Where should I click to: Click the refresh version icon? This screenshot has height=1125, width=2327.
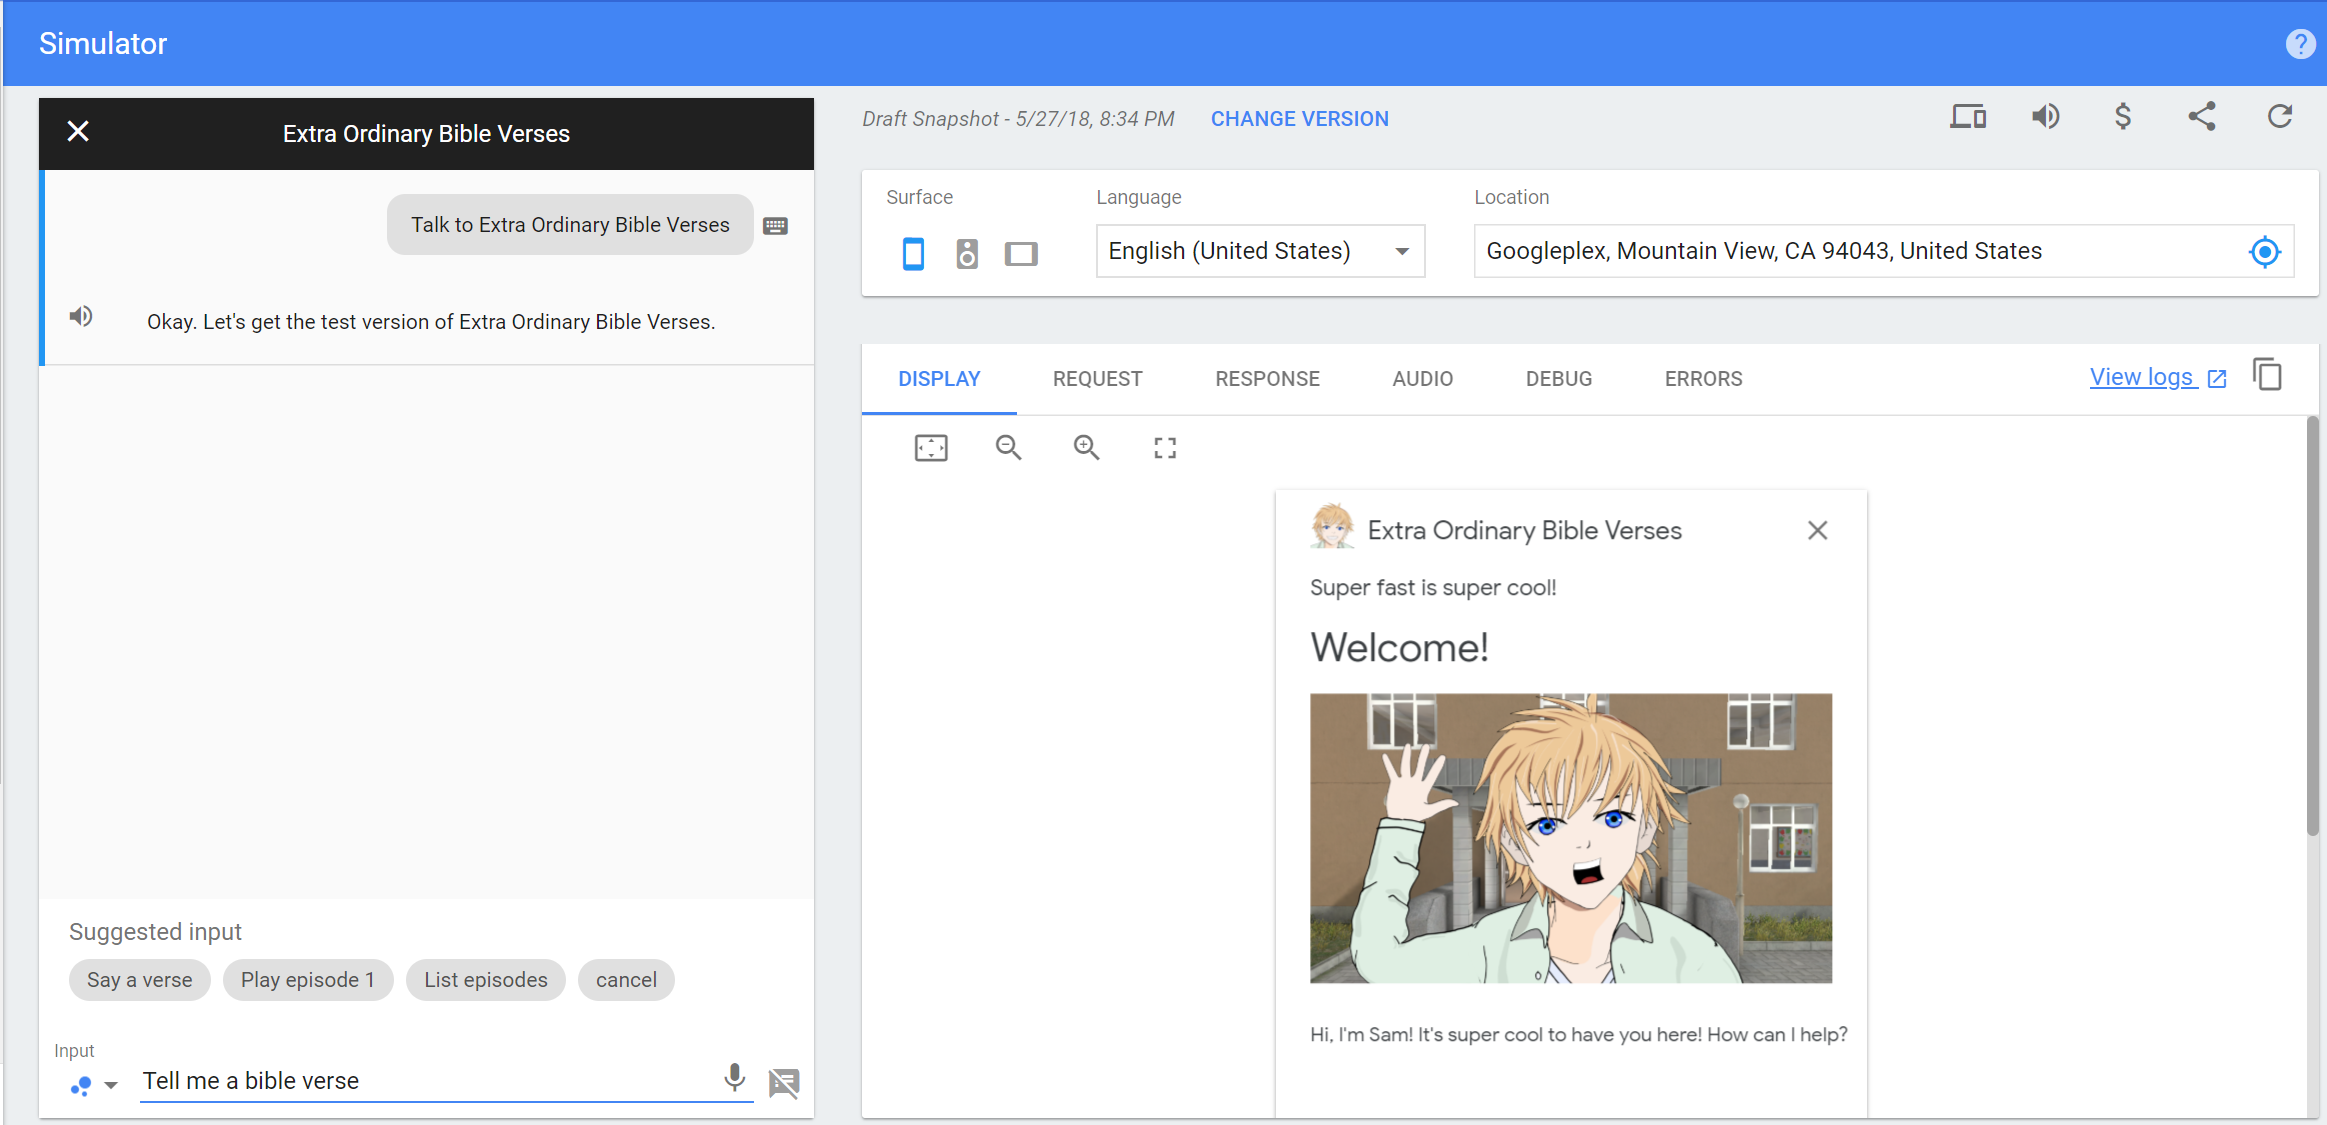[2279, 117]
